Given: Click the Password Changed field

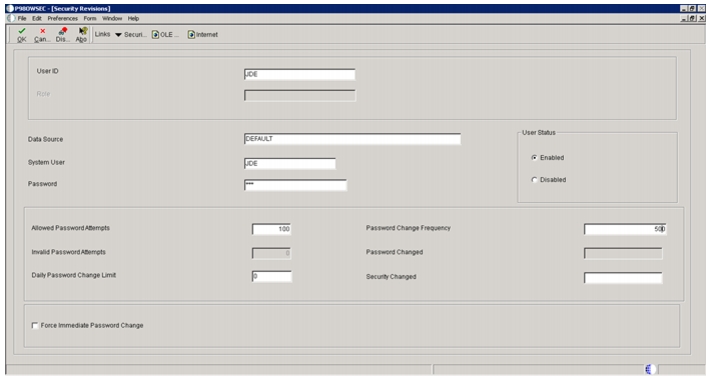Looking at the screenshot, I should [623, 253].
